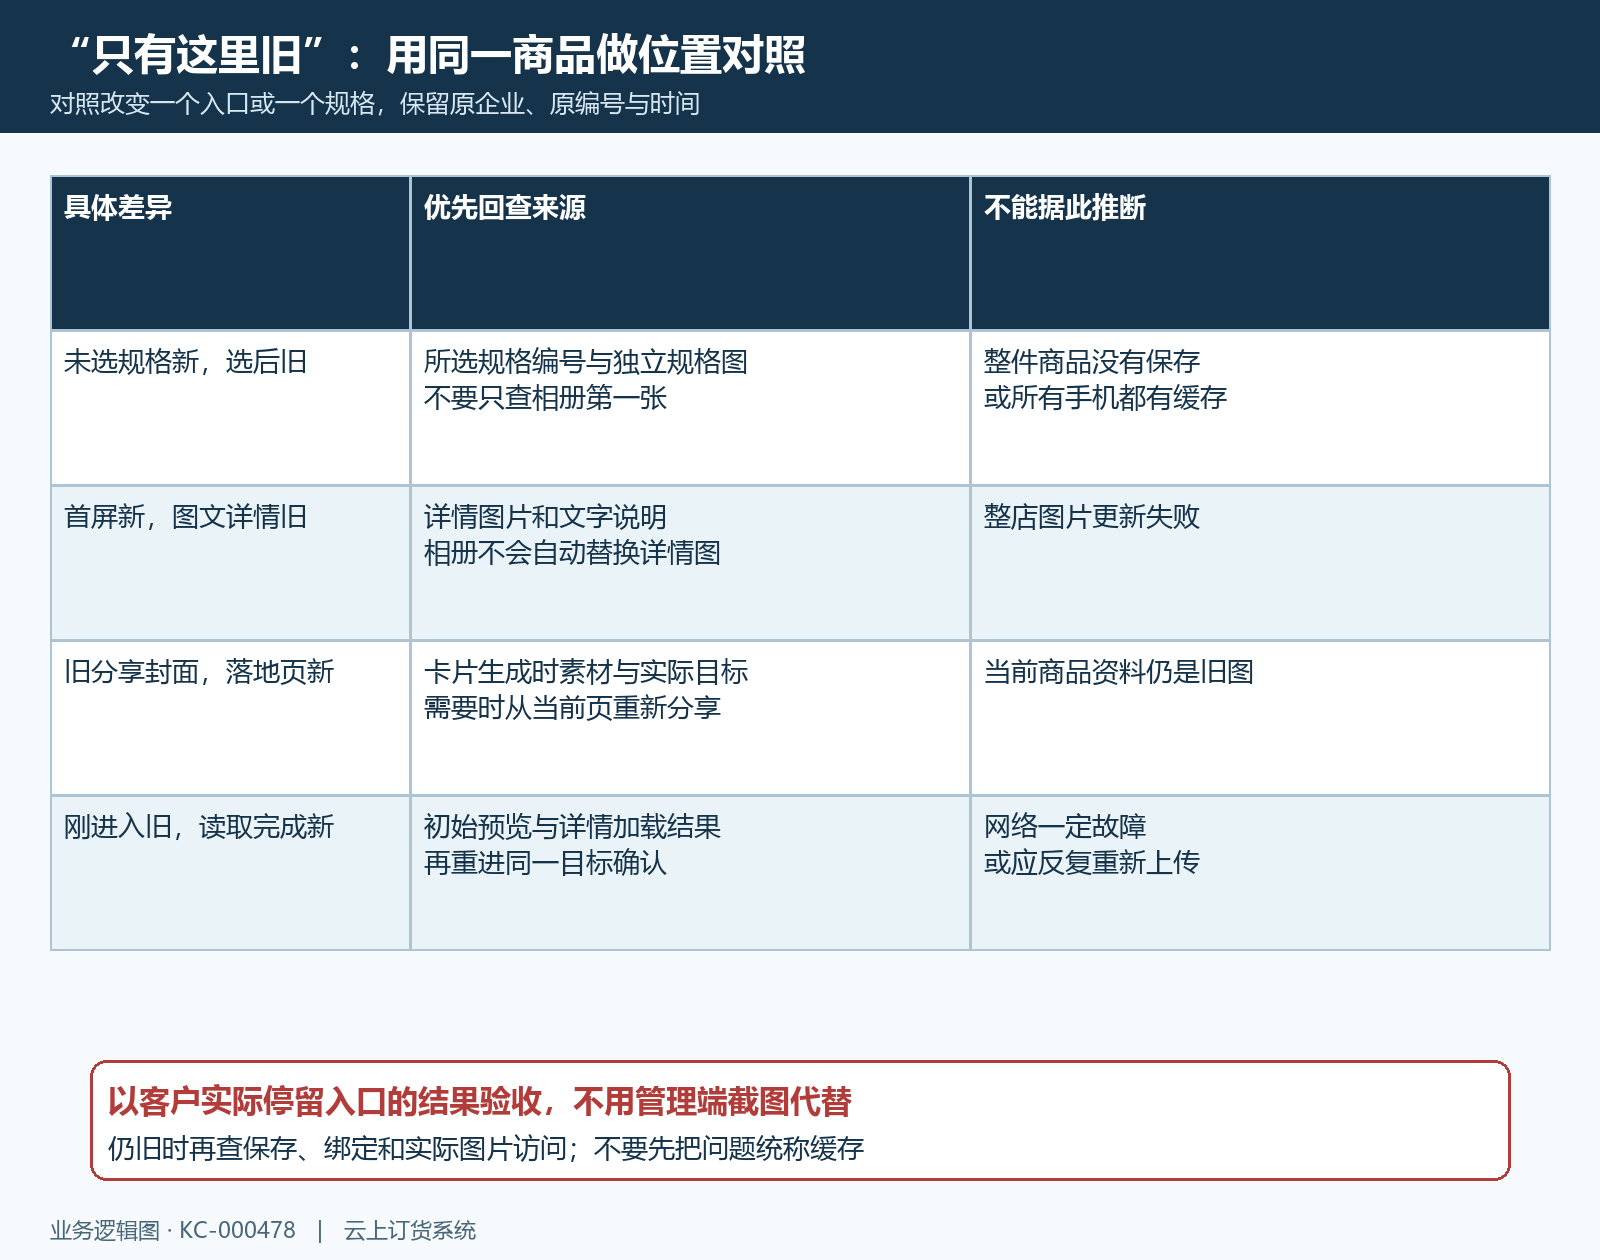Click the line 再重进同一目标确认
This screenshot has height=1260, width=1600.
545,863
